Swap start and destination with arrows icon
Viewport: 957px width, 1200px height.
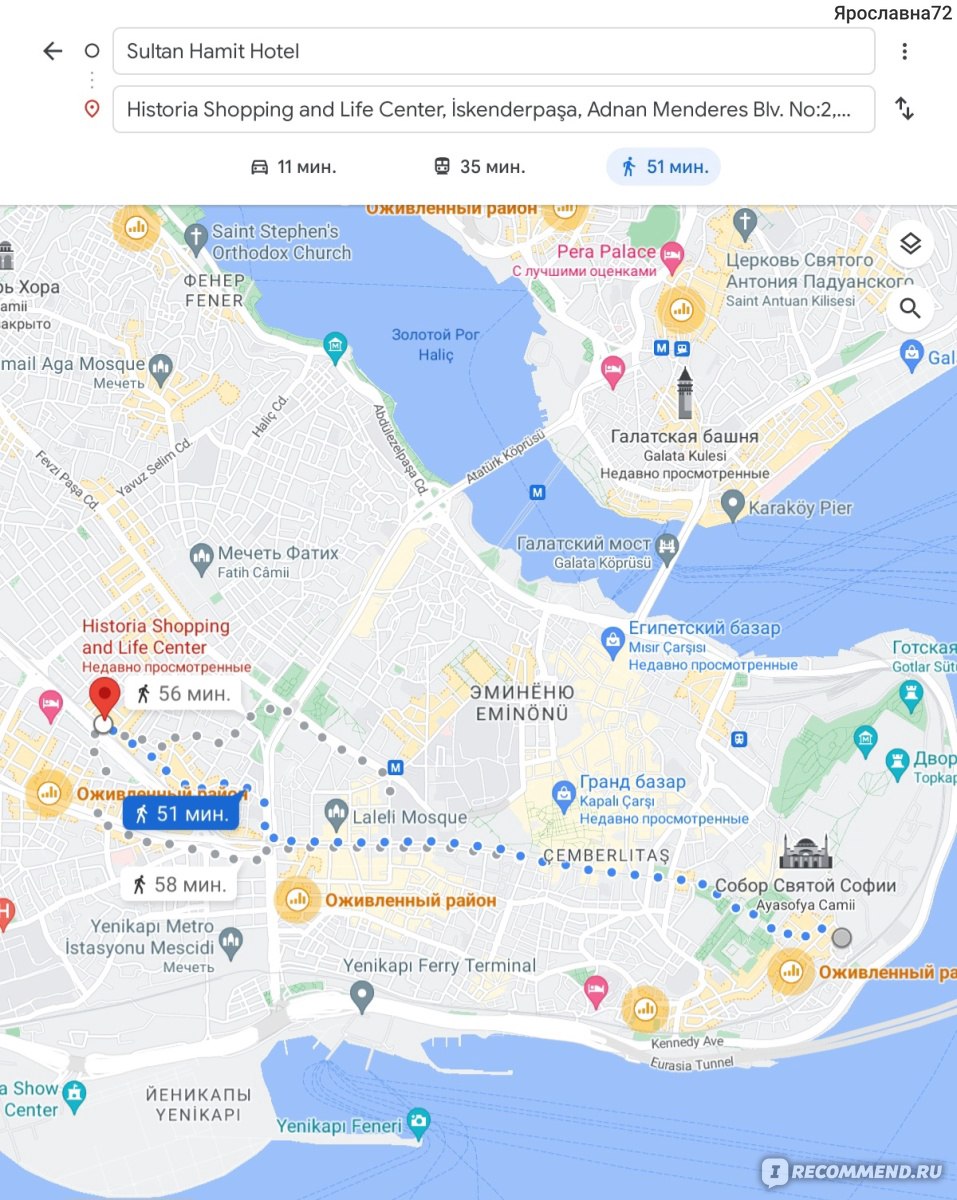(x=904, y=109)
